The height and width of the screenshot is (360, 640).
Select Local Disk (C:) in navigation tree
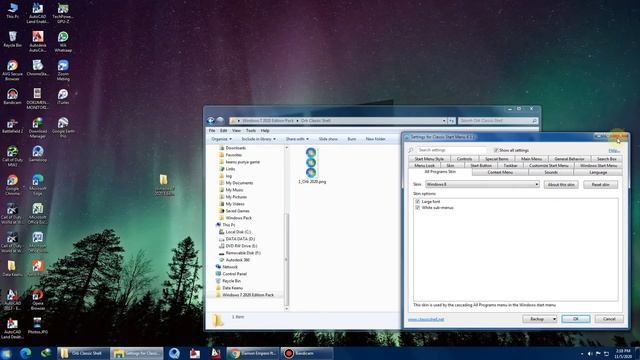pos(236,232)
